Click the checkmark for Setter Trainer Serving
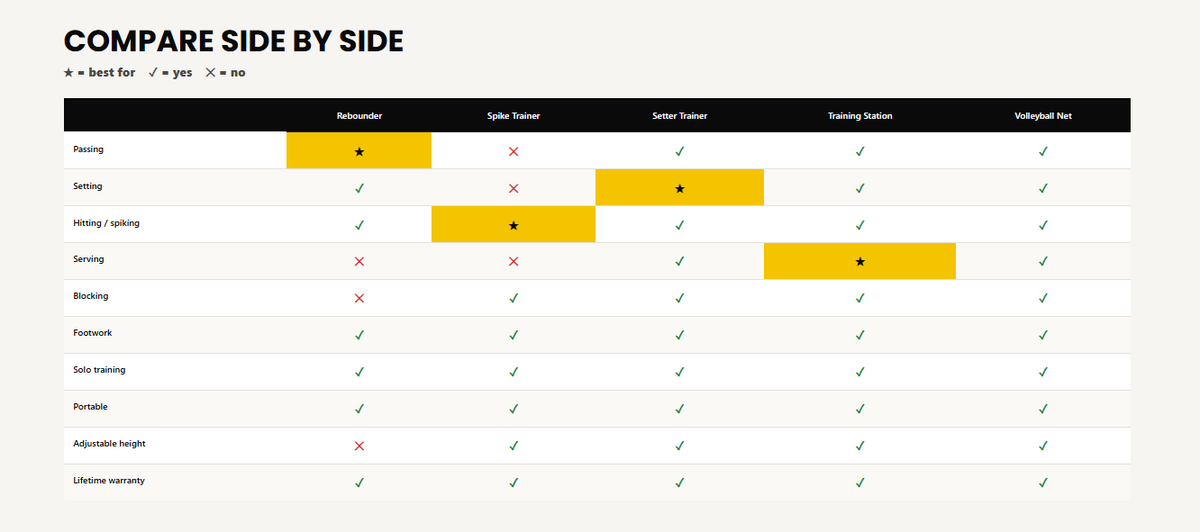1200x532 pixels. (x=679, y=262)
